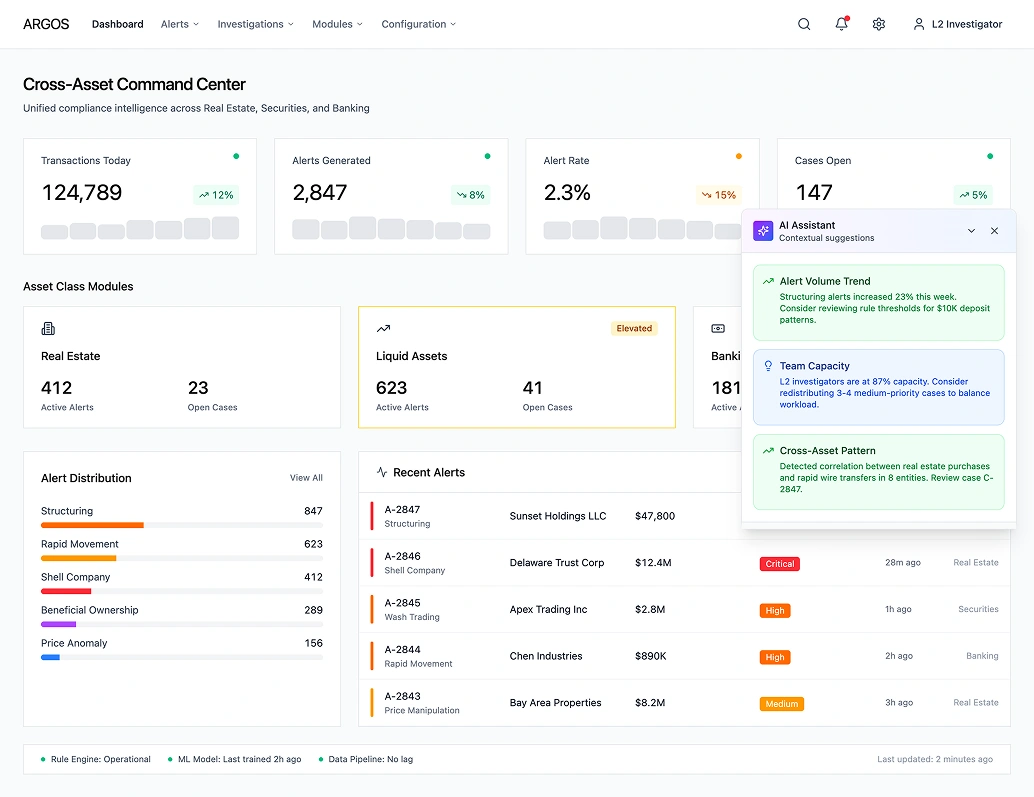
Task: Open the Investigations dropdown
Action: [x=255, y=23]
